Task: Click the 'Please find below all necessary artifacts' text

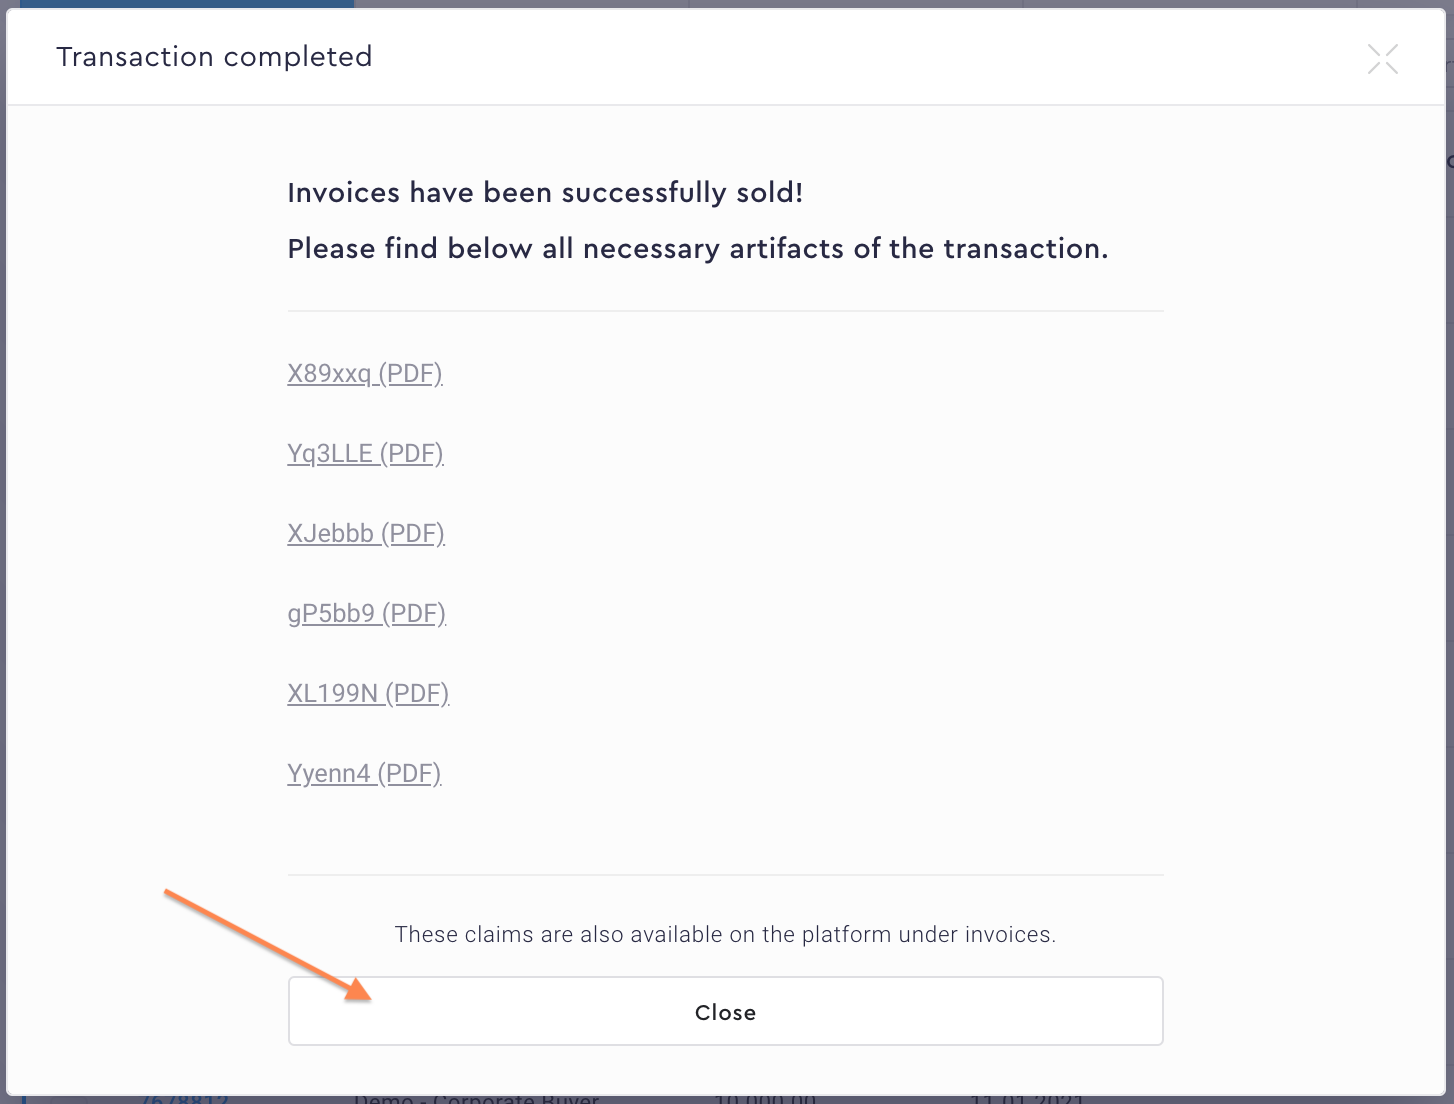Action: (x=697, y=249)
